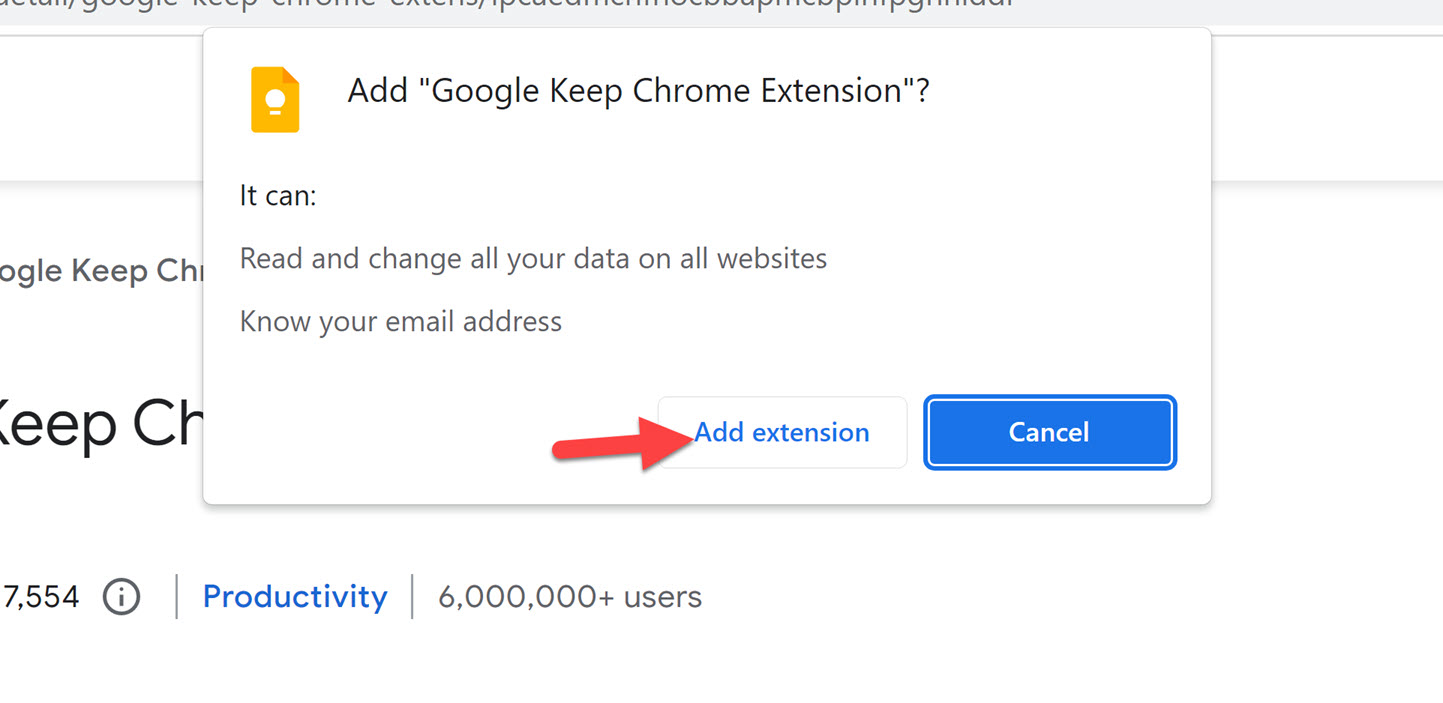Click the Add extension button
Viewport: 1443px width, 703px height.
pyautogui.click(x=782, y=432)
